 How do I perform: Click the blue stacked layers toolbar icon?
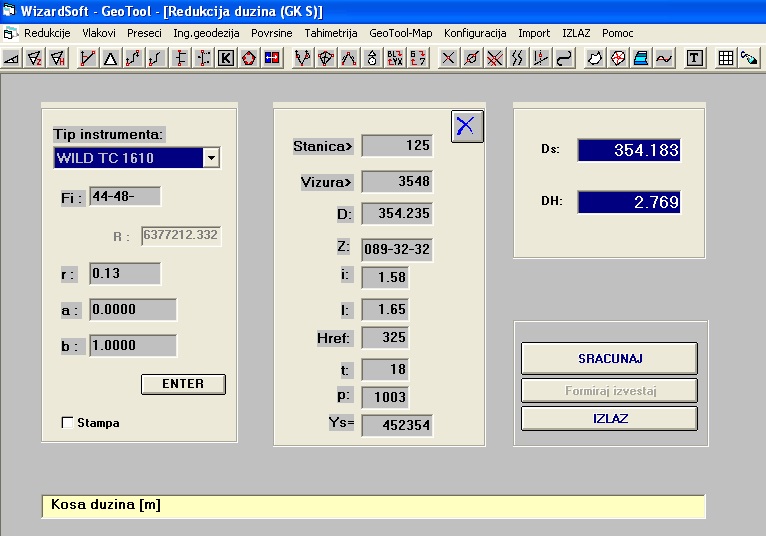(641, 59)
